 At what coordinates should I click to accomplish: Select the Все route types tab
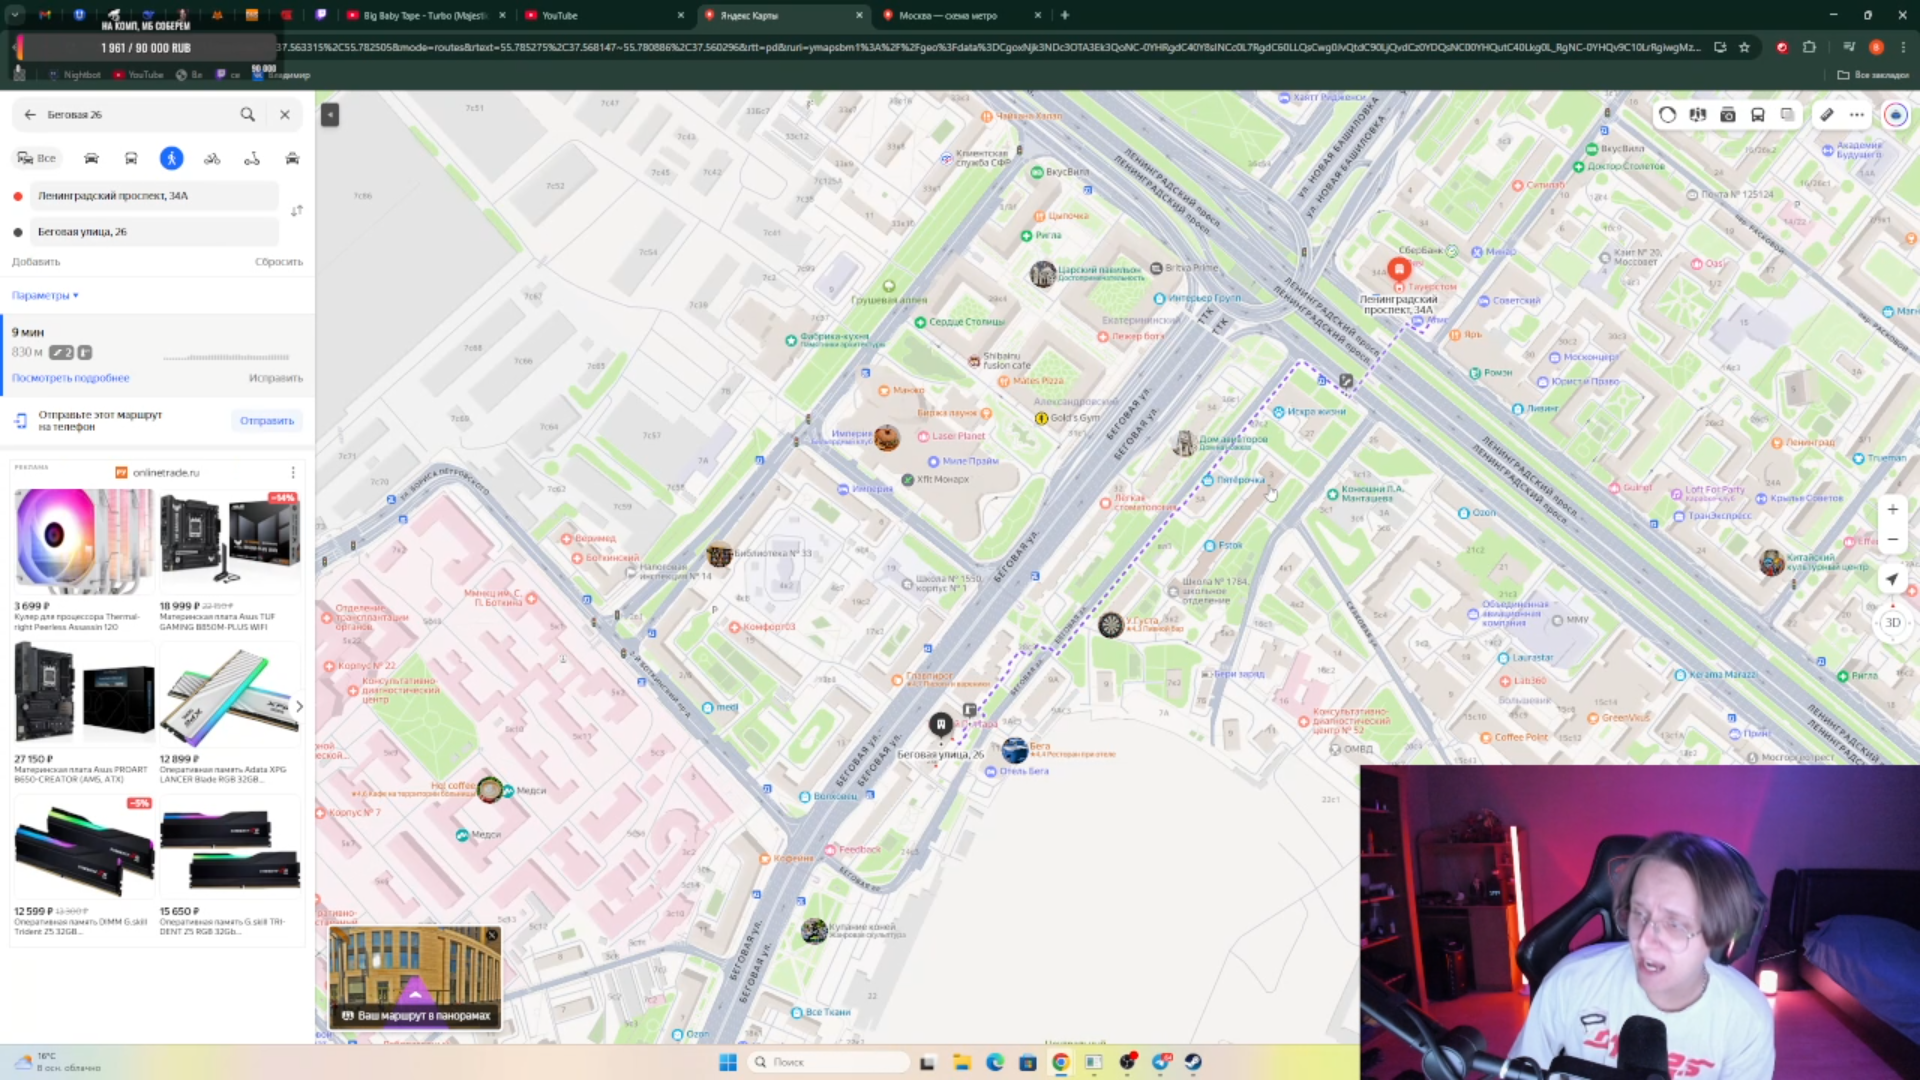click(x=37, y=158)
